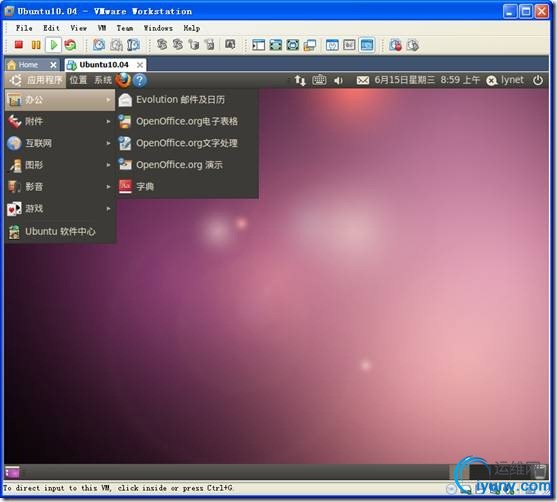Screen dimensions: 557x502
Task: Close the Ubuntu10.04 tab
Action: click(140, 65)
